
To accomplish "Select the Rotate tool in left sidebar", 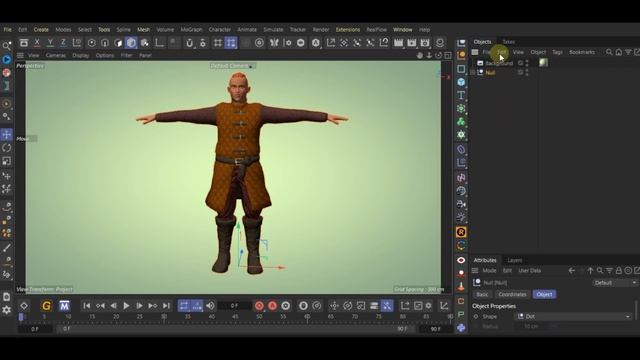I will point(7,148).
